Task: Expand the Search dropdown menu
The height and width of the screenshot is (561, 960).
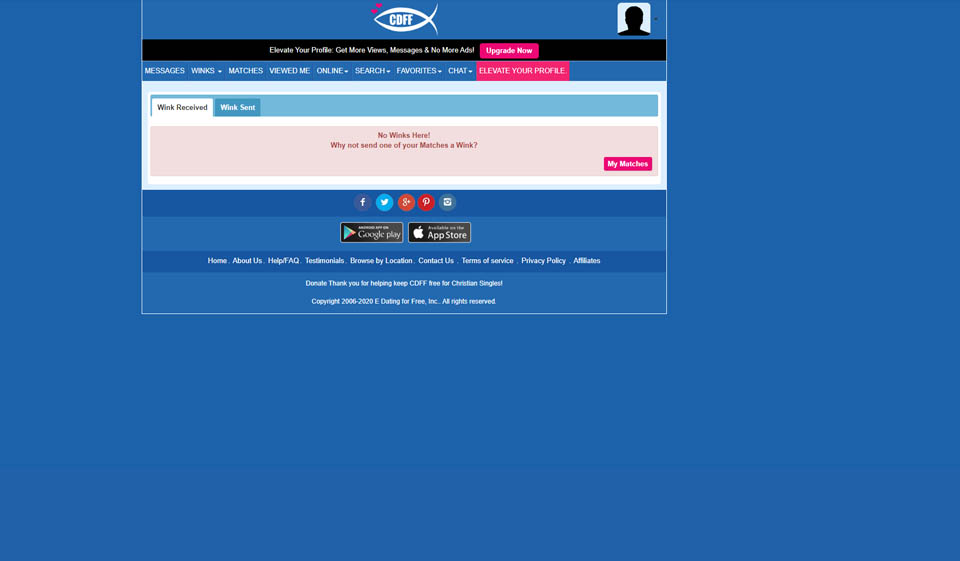Action: coord(372,71)
